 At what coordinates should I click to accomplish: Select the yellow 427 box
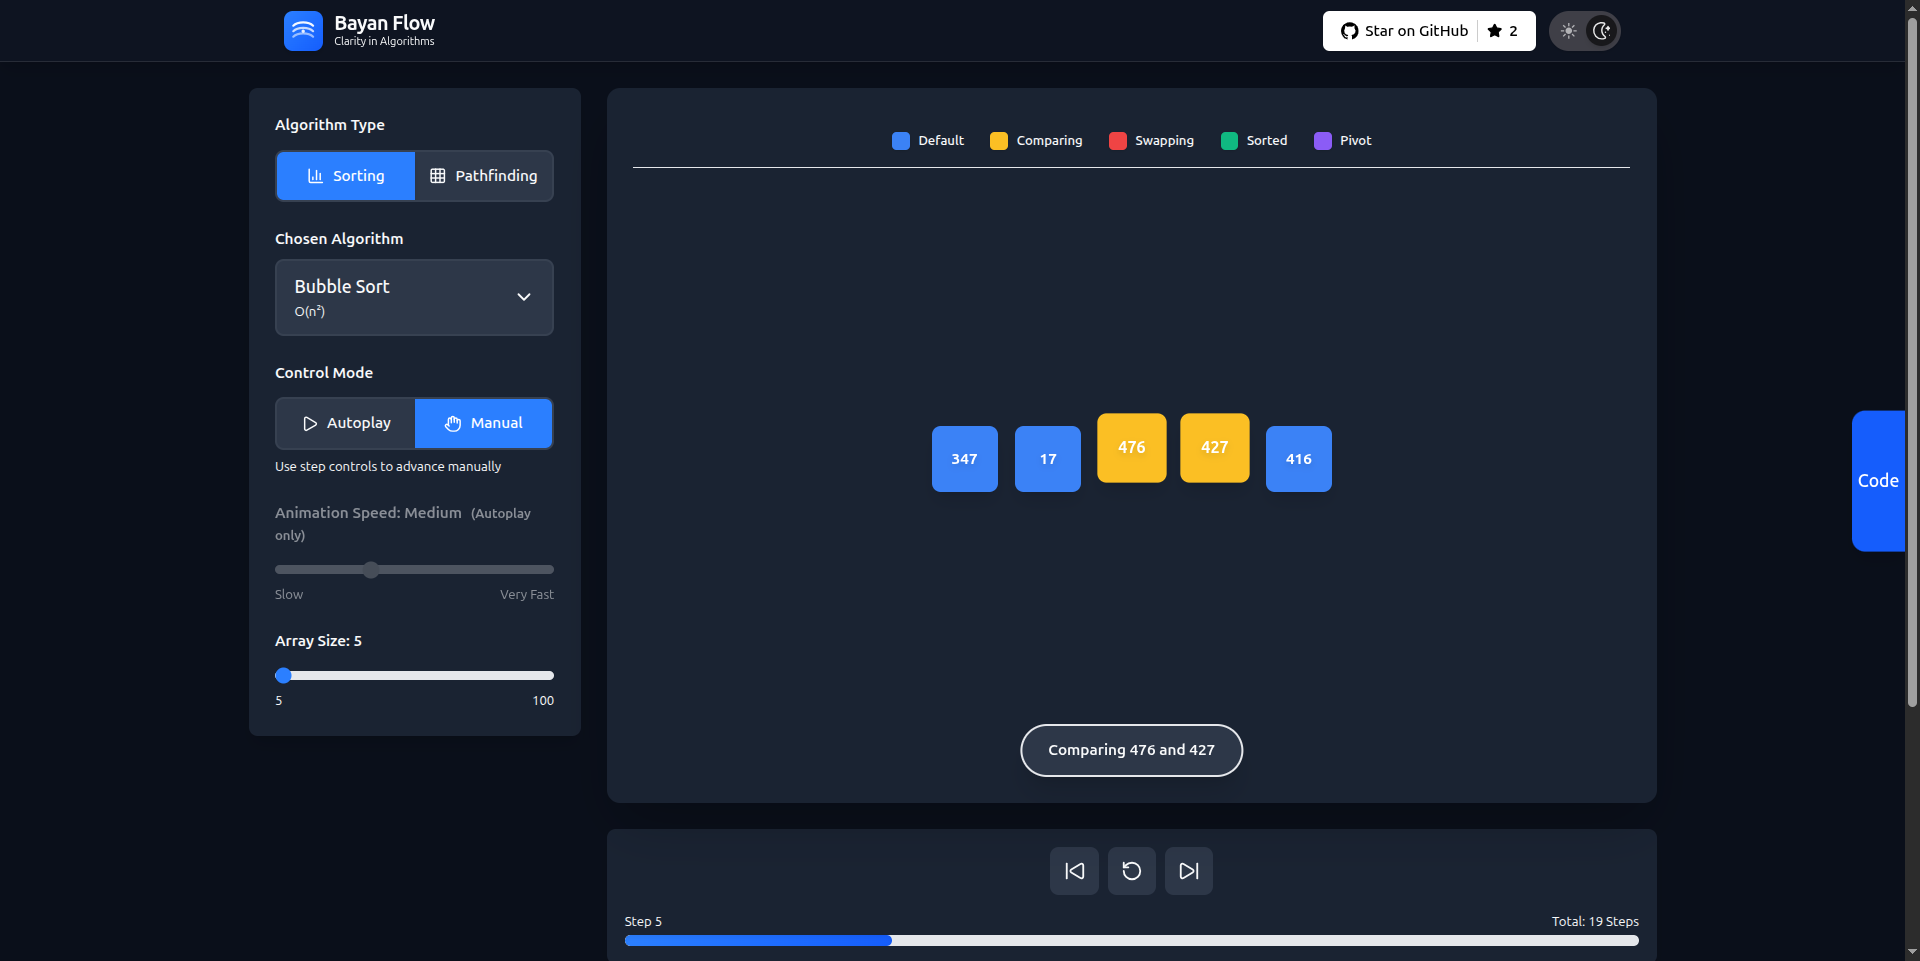tap(1215, 448)
